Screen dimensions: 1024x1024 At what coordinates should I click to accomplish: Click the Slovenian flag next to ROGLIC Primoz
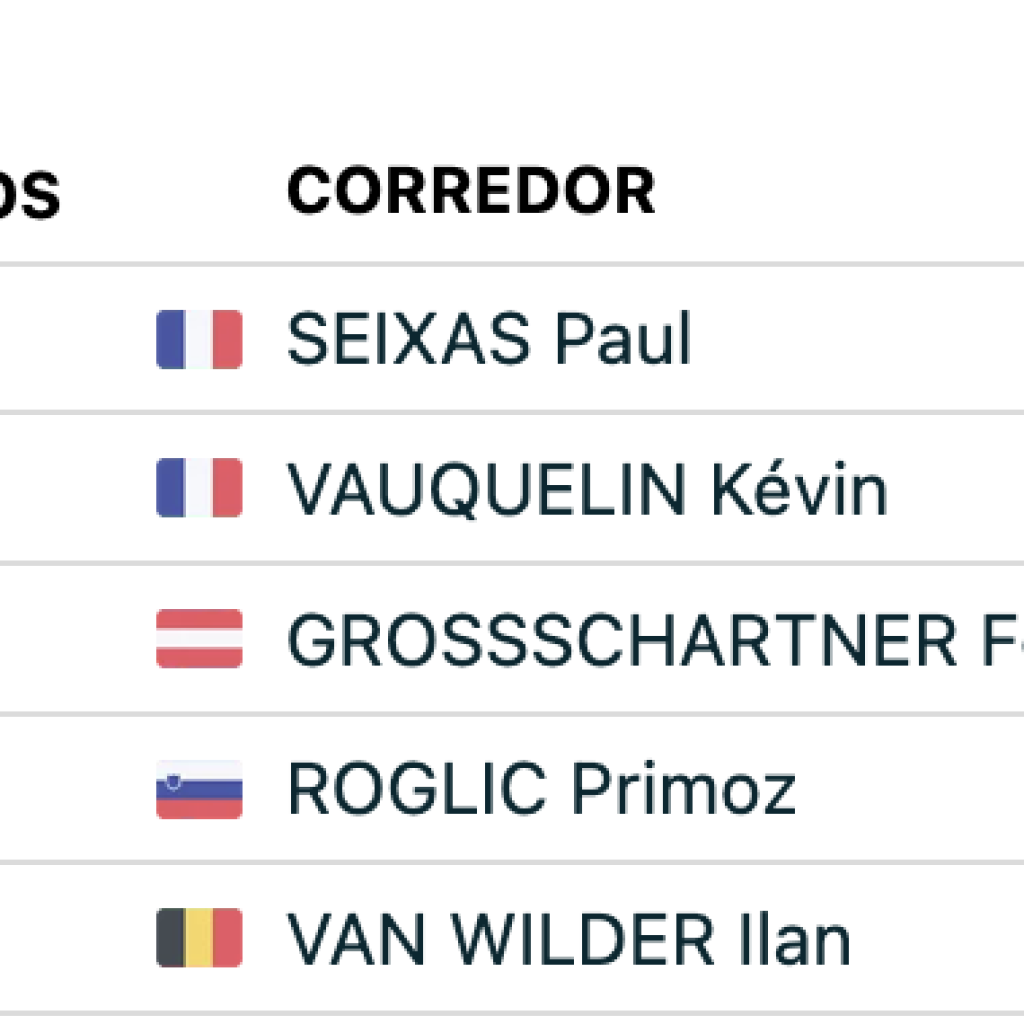click(199, 789)
